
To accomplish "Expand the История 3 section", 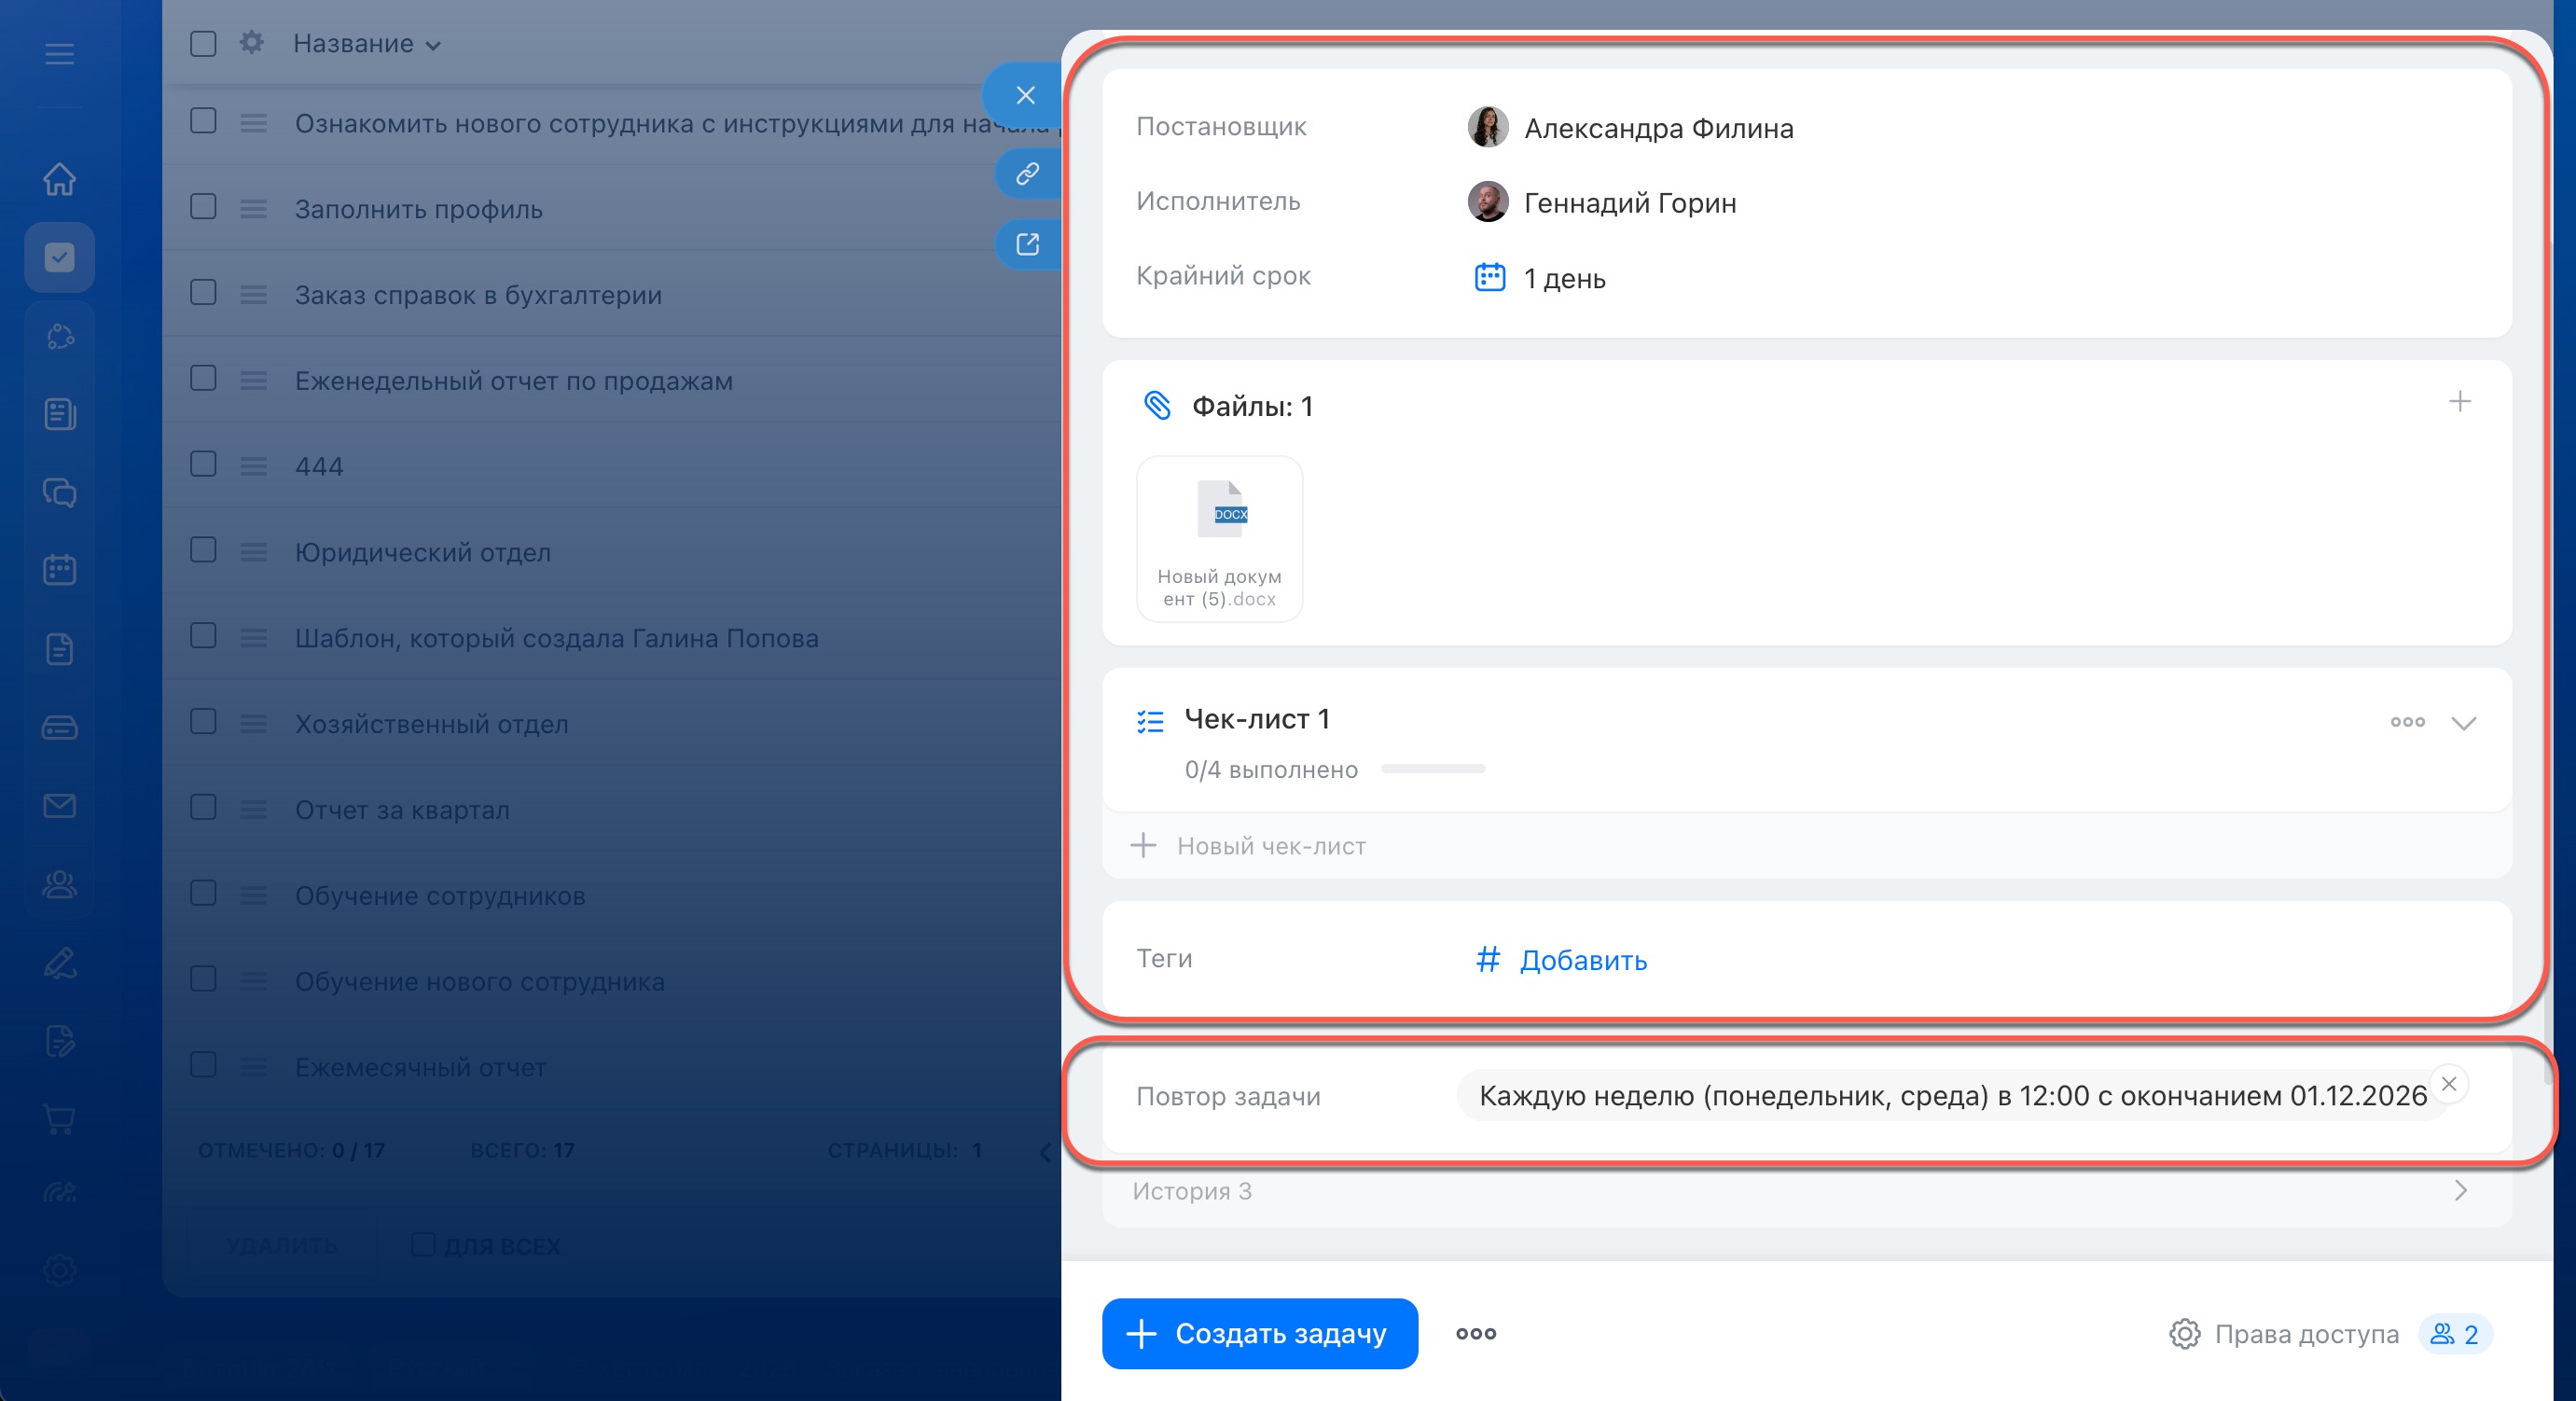I will click(x=2460, y=1190).
